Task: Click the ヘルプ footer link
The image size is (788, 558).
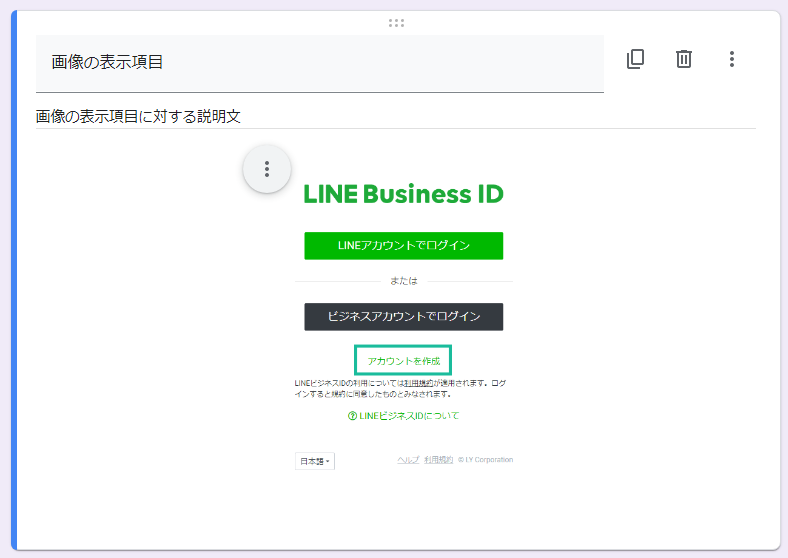Action: point(408,459)
